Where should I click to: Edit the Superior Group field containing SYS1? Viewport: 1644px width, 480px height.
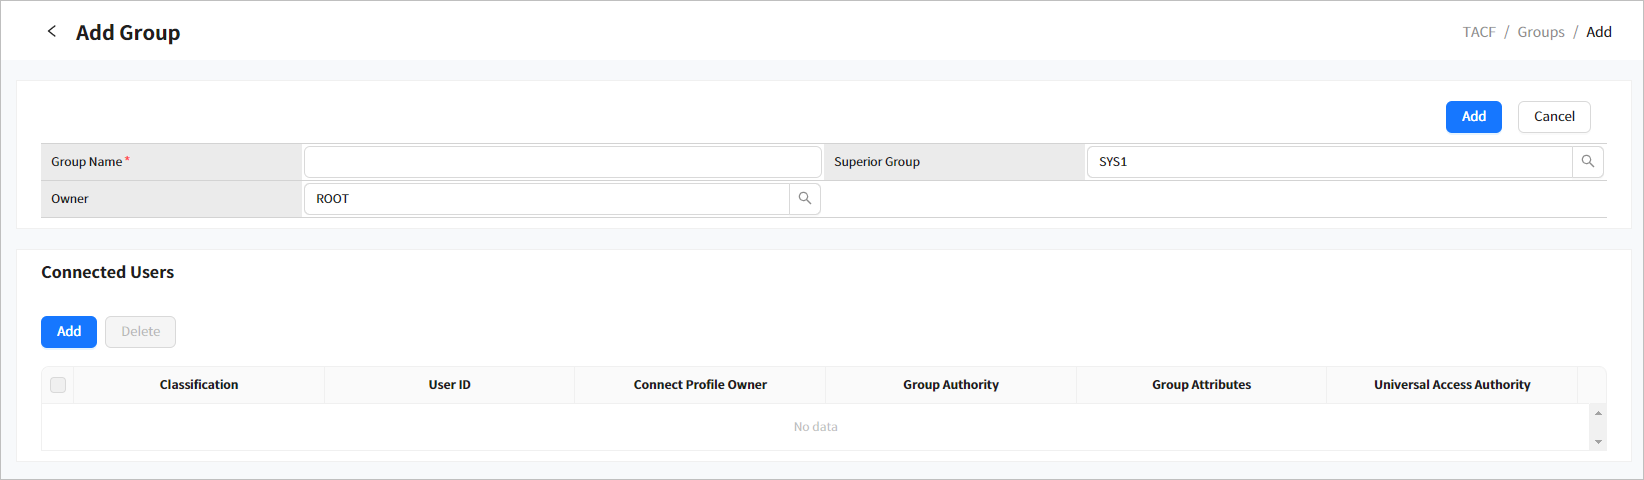tap(1328, 162)
